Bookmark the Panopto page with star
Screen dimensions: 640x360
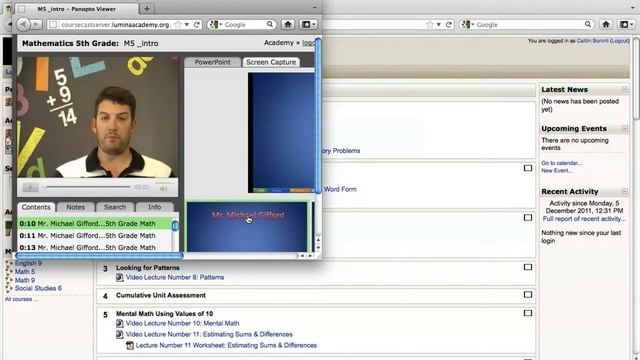(x=178, y=24)
